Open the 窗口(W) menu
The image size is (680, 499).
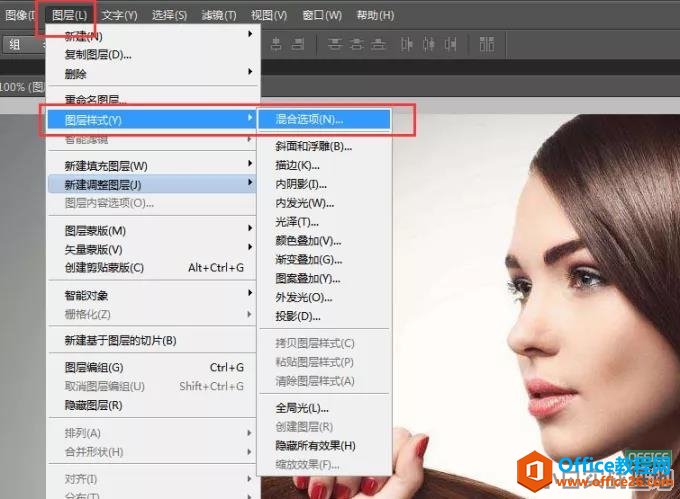pos(321,15)
